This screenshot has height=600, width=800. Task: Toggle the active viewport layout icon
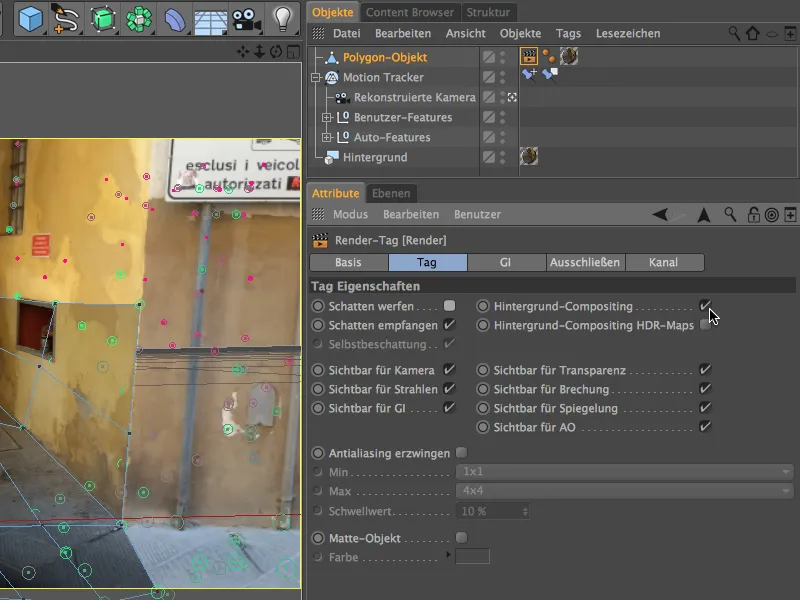293,52
